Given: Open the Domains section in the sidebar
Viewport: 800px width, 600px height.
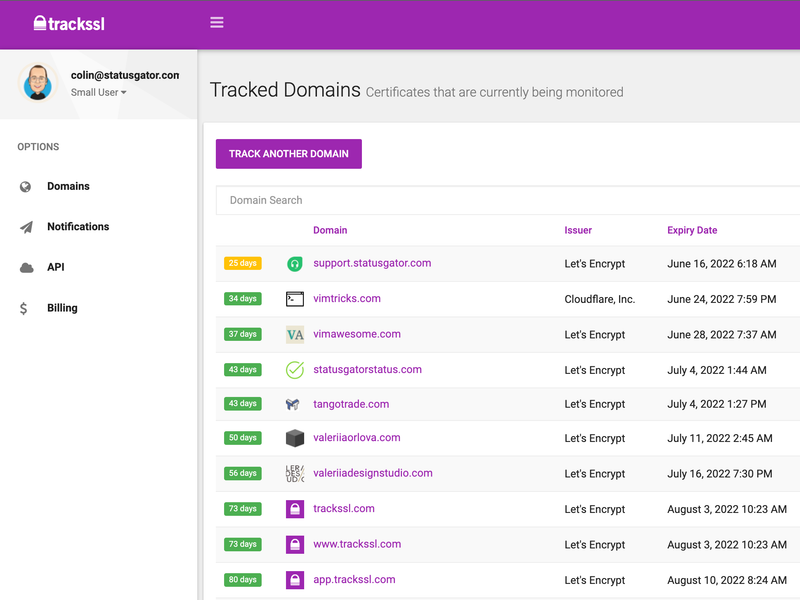Looking at the screenshot, I should [67, 186].
